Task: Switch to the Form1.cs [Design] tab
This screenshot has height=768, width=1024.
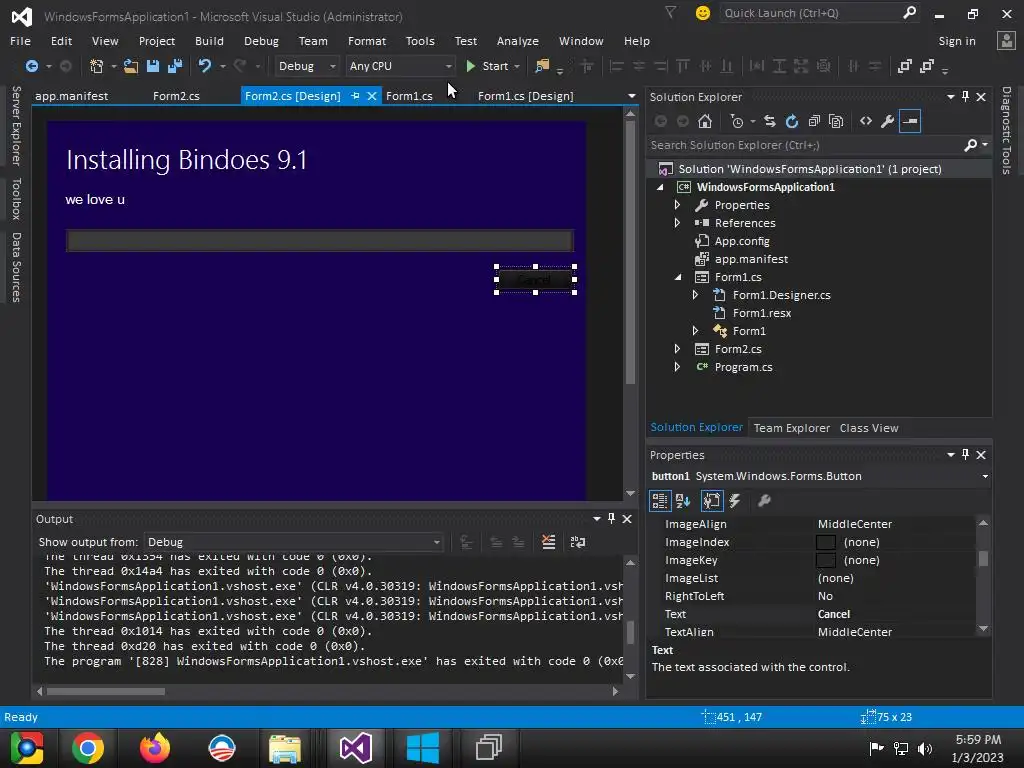Action: [x=526, y=96]
